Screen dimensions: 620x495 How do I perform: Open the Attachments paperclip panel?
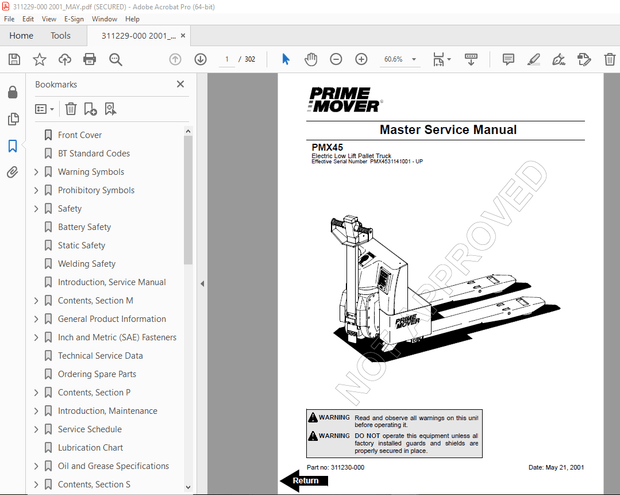coord(13,172)
